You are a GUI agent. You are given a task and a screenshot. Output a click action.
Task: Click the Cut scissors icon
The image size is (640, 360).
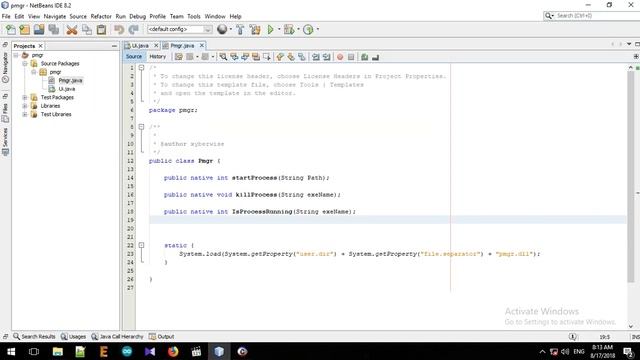[x=72, y=29]
